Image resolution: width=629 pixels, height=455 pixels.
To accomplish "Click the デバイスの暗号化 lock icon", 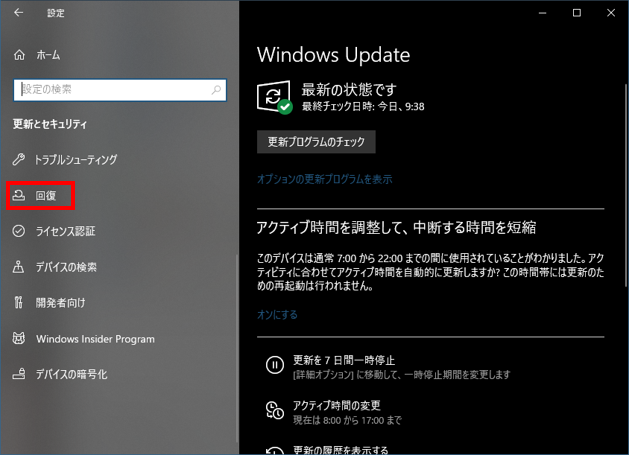I will coord(18,374).
